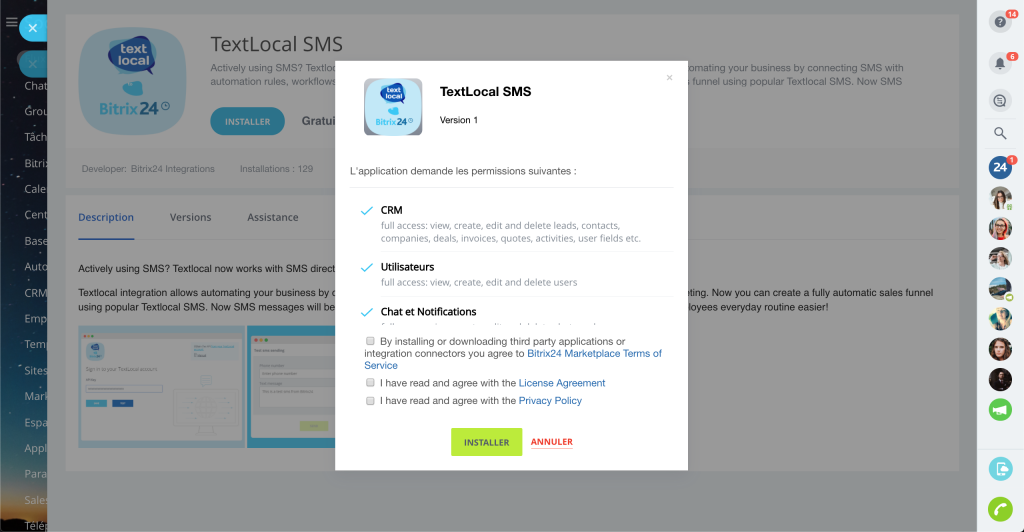Open the notifications bell icon
This screenshot has width=1024, height=532.
point(999,63)
